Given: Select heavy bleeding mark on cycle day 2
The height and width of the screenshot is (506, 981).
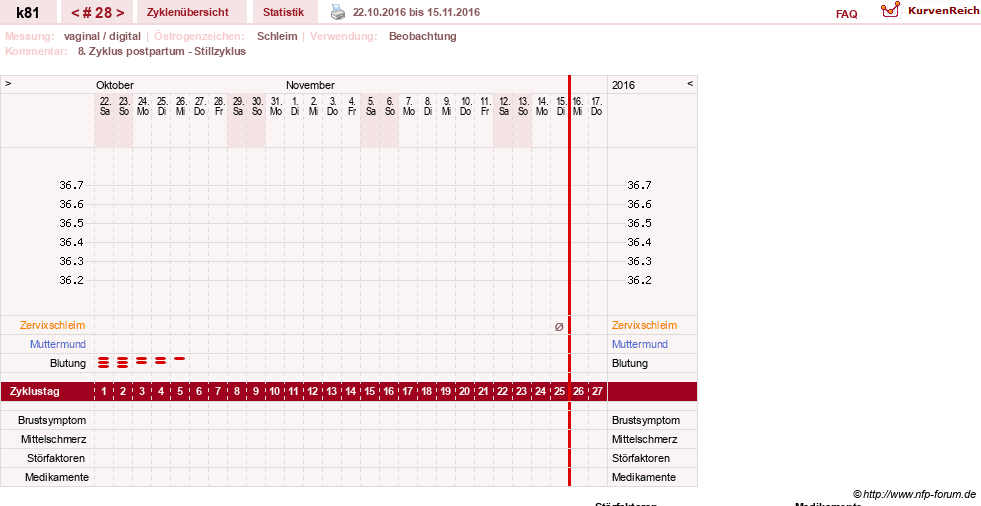Looking at the screenshot, I should pyautogui.click(x=123, y=363).
